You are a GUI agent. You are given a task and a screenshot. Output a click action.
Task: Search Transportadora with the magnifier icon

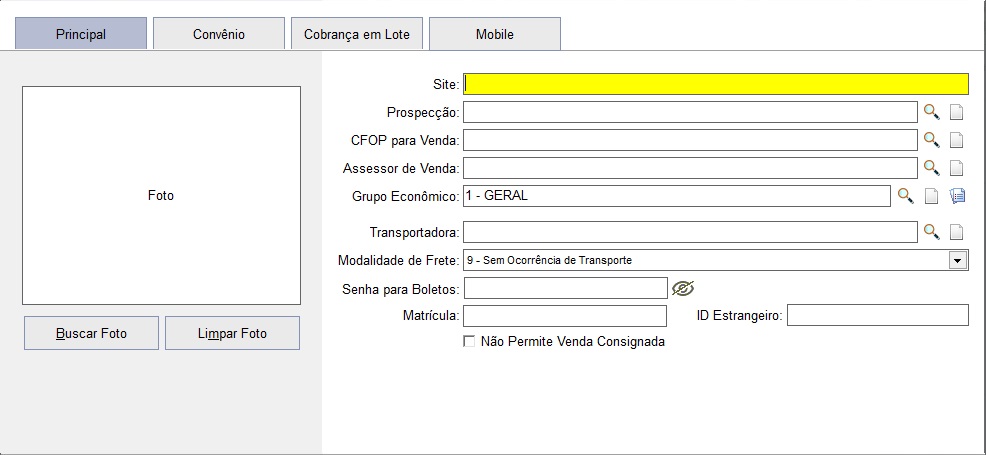click(931, 232)
